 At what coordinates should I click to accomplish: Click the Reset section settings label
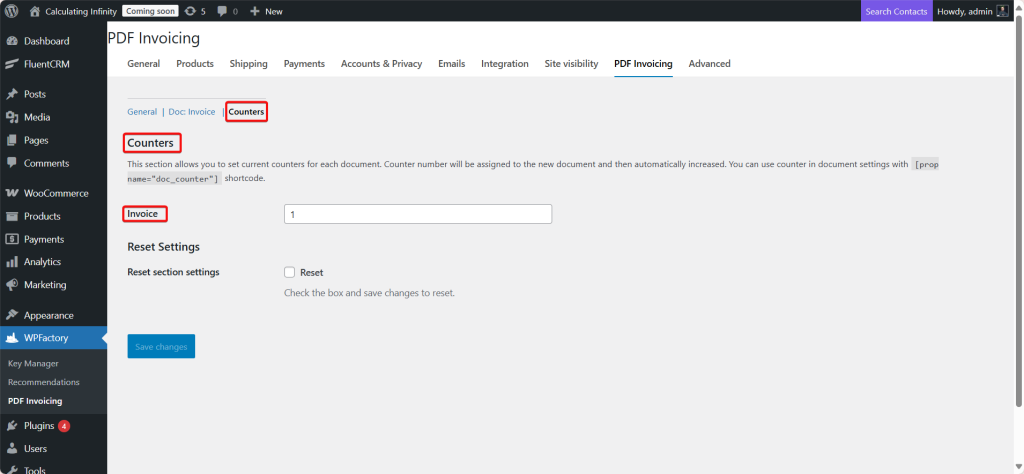173,272
